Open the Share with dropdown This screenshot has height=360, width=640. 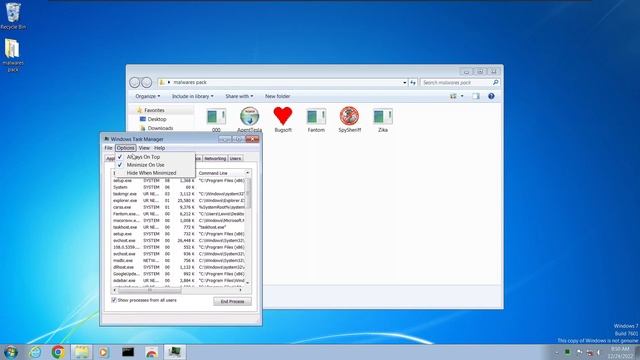[239, 96]
